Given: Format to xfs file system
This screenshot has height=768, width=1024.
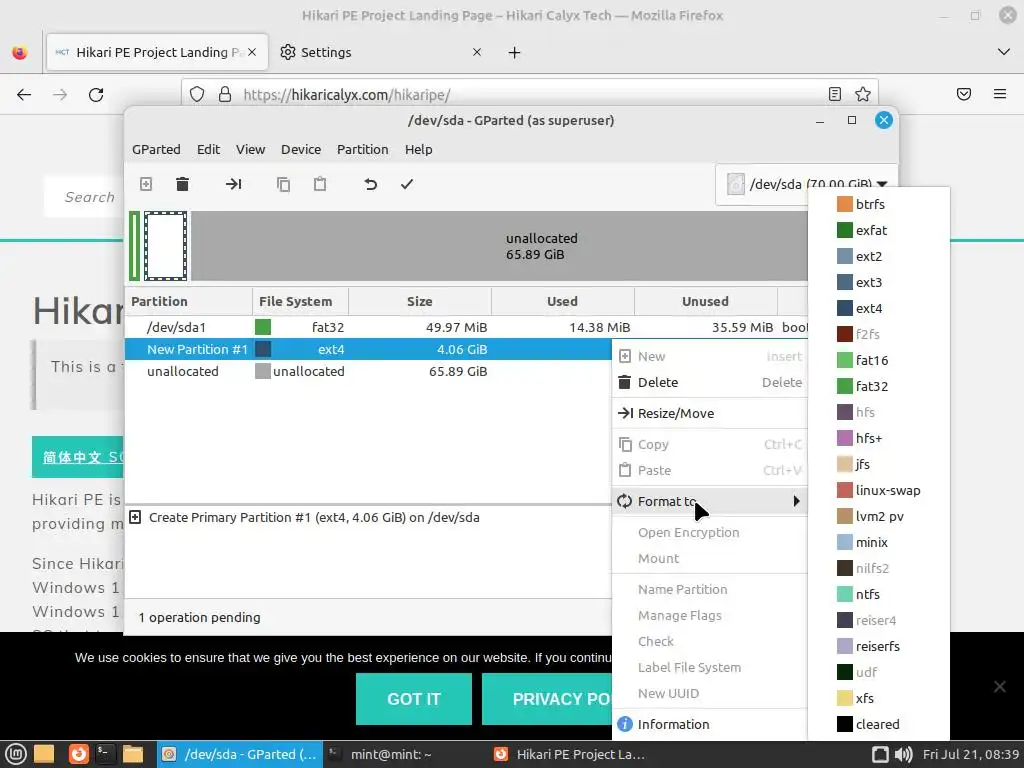Looking at the screenshot, I should 879,698.
